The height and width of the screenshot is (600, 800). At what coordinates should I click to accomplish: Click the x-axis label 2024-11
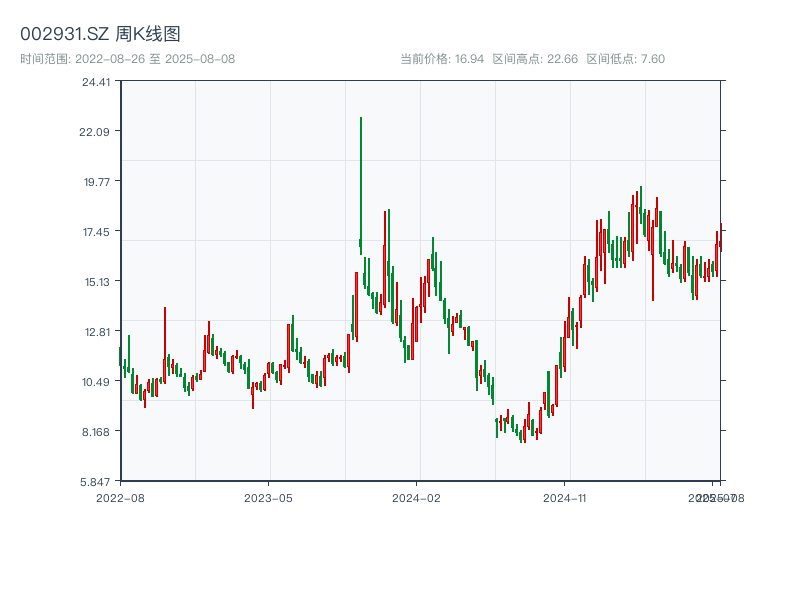(564, 498)
